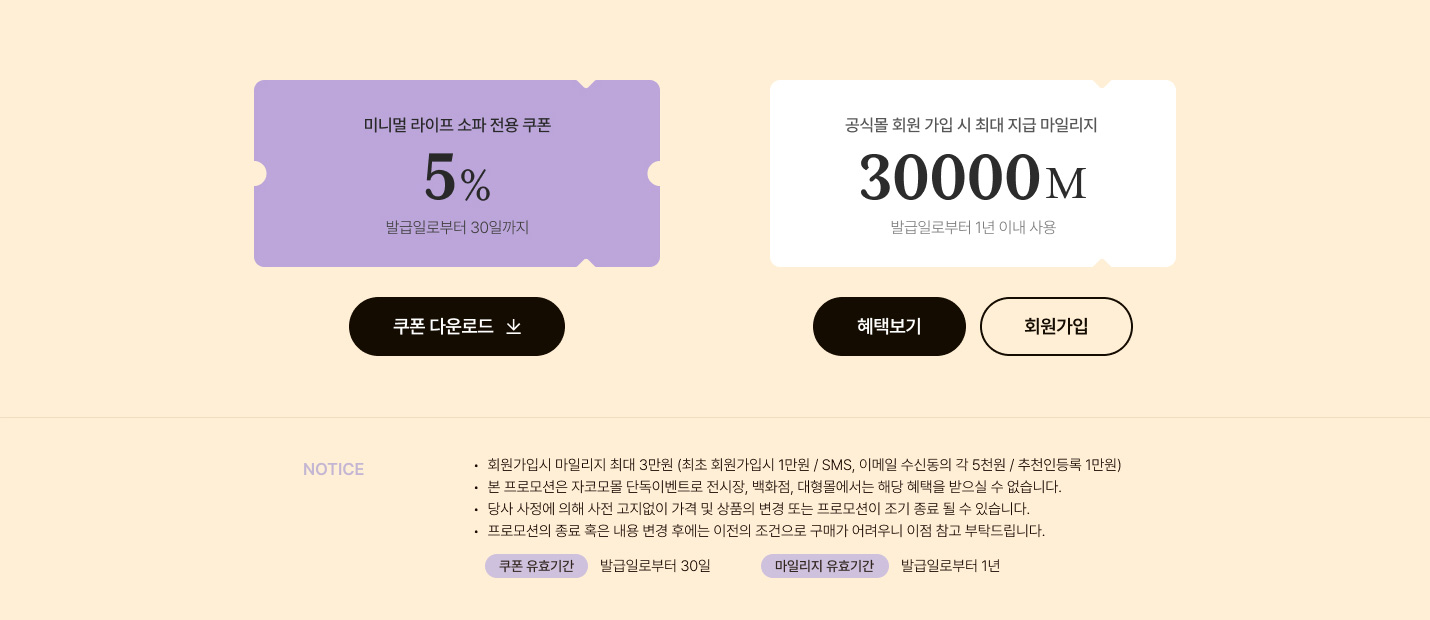Open the 혜택보기 benefits button
Screen dimensions: 1430x620
889,326
